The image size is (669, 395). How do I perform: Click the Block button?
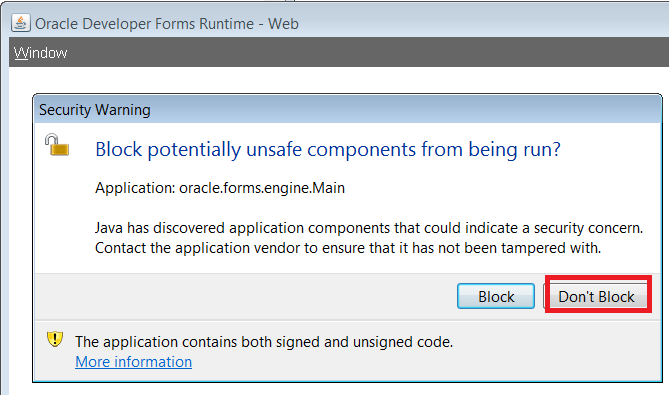click(496, 296)
